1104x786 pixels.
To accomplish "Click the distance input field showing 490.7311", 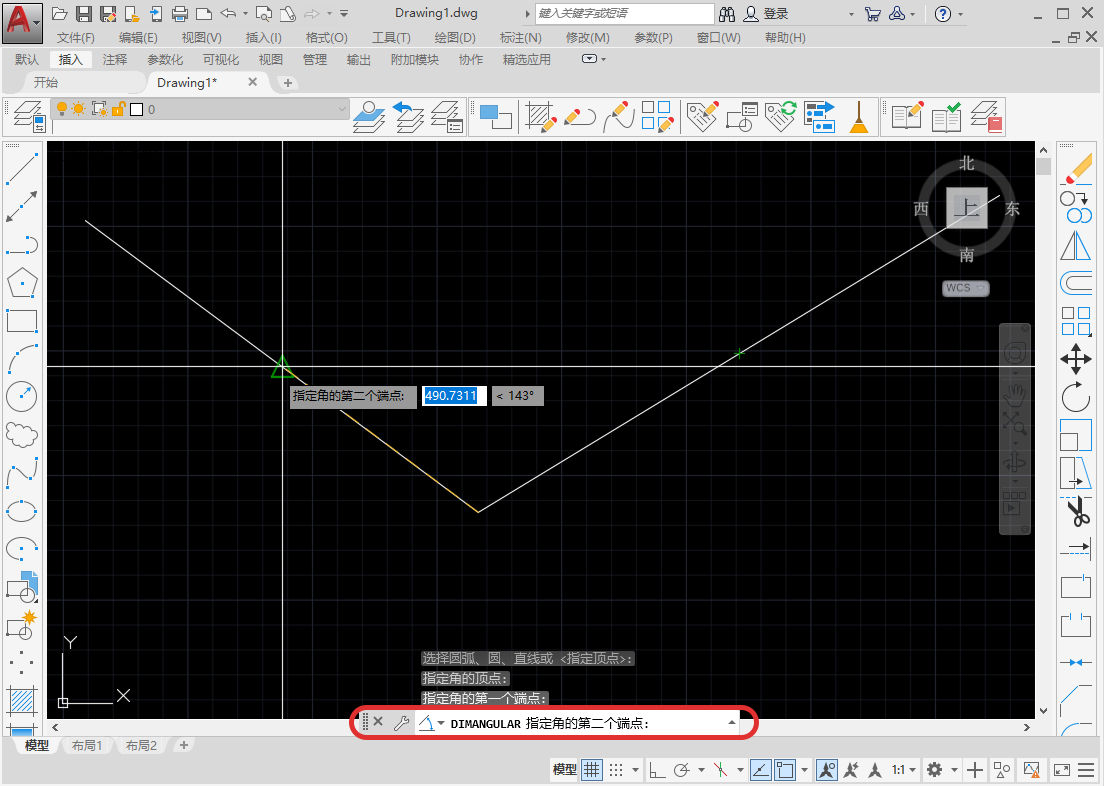I will [x=454, y=396].
